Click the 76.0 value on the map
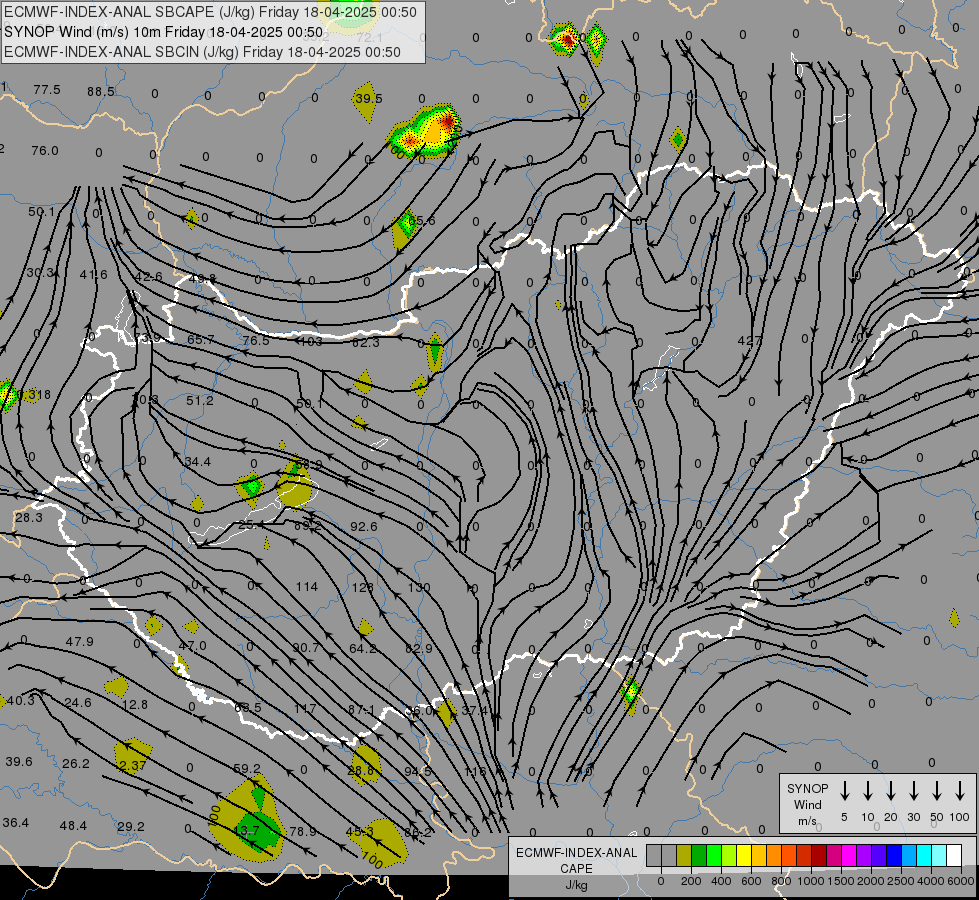 (x=45, y=151)
